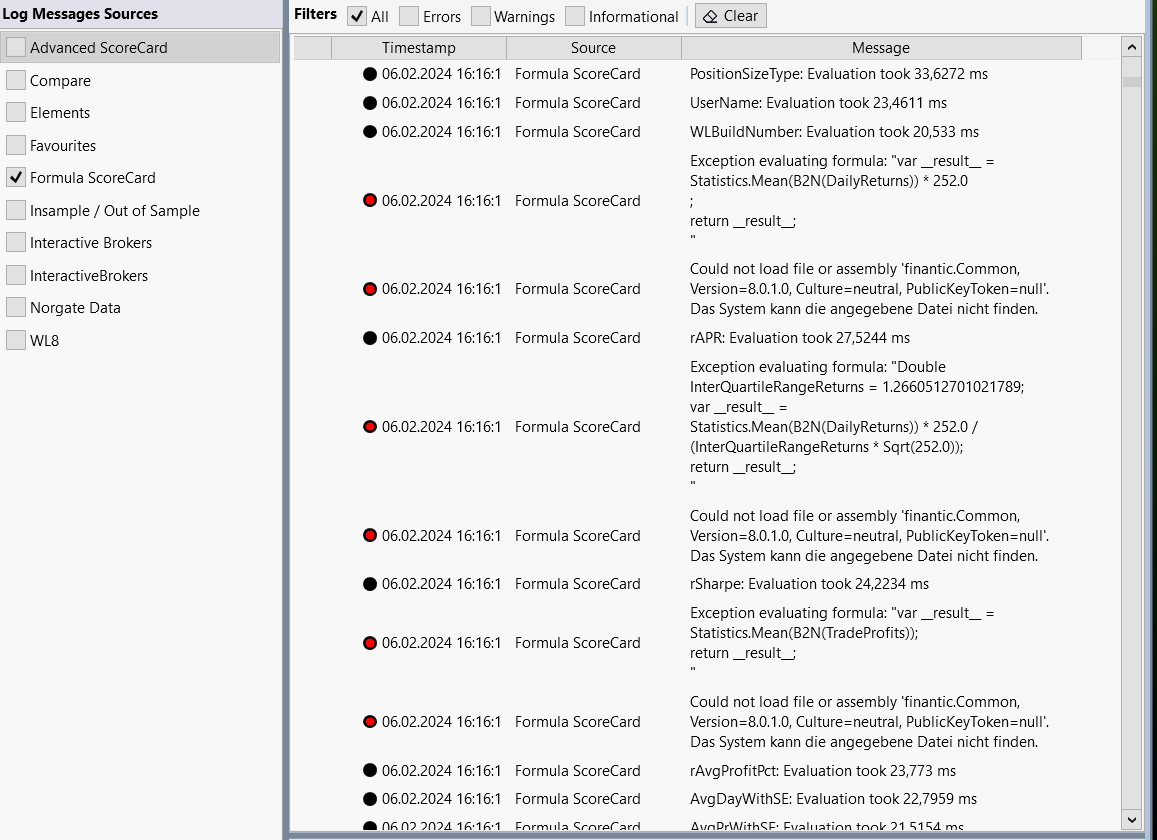Click the Source column header

pos(593,48)
